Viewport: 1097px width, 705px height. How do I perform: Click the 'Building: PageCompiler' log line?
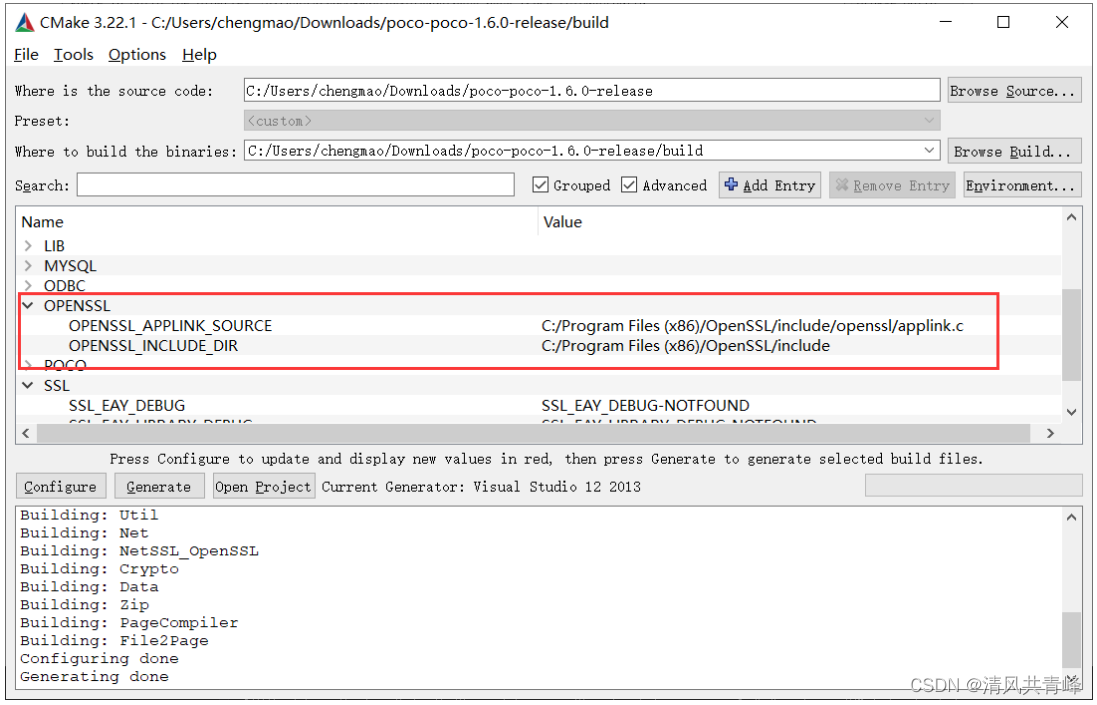pos(129,622)
